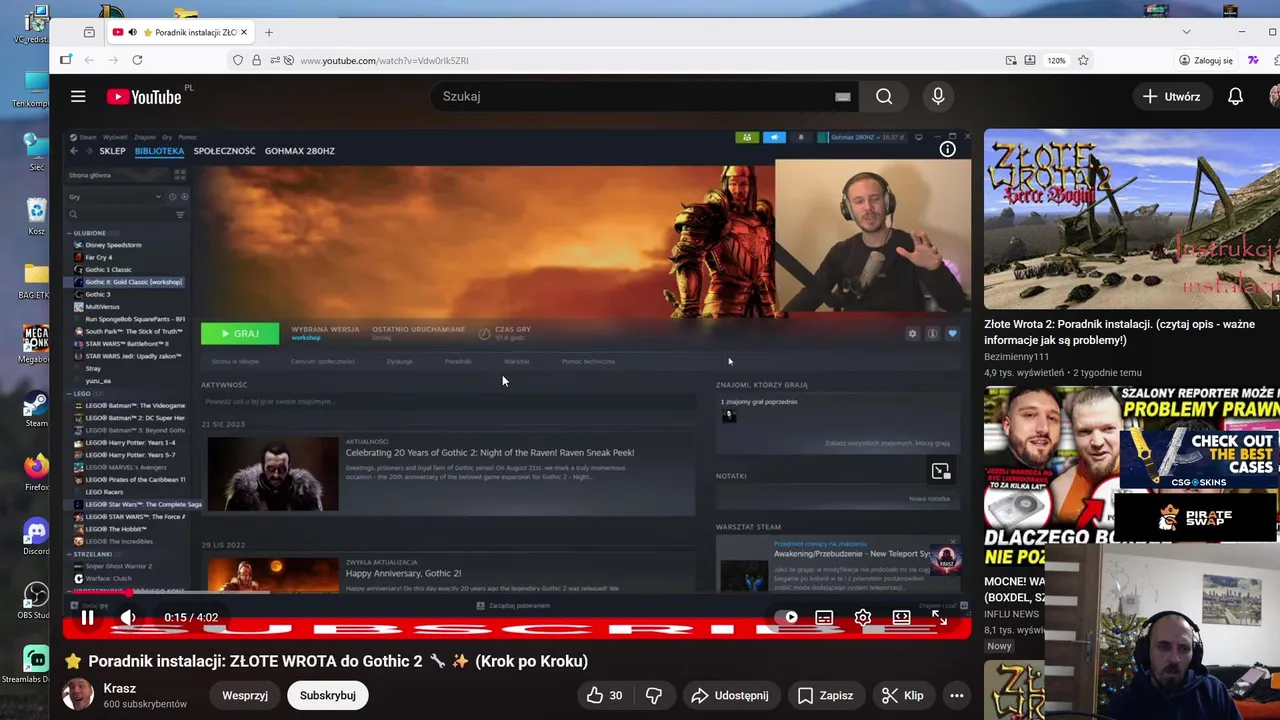
Task: Click the youtube.com address bar URL
Action: 384,60
